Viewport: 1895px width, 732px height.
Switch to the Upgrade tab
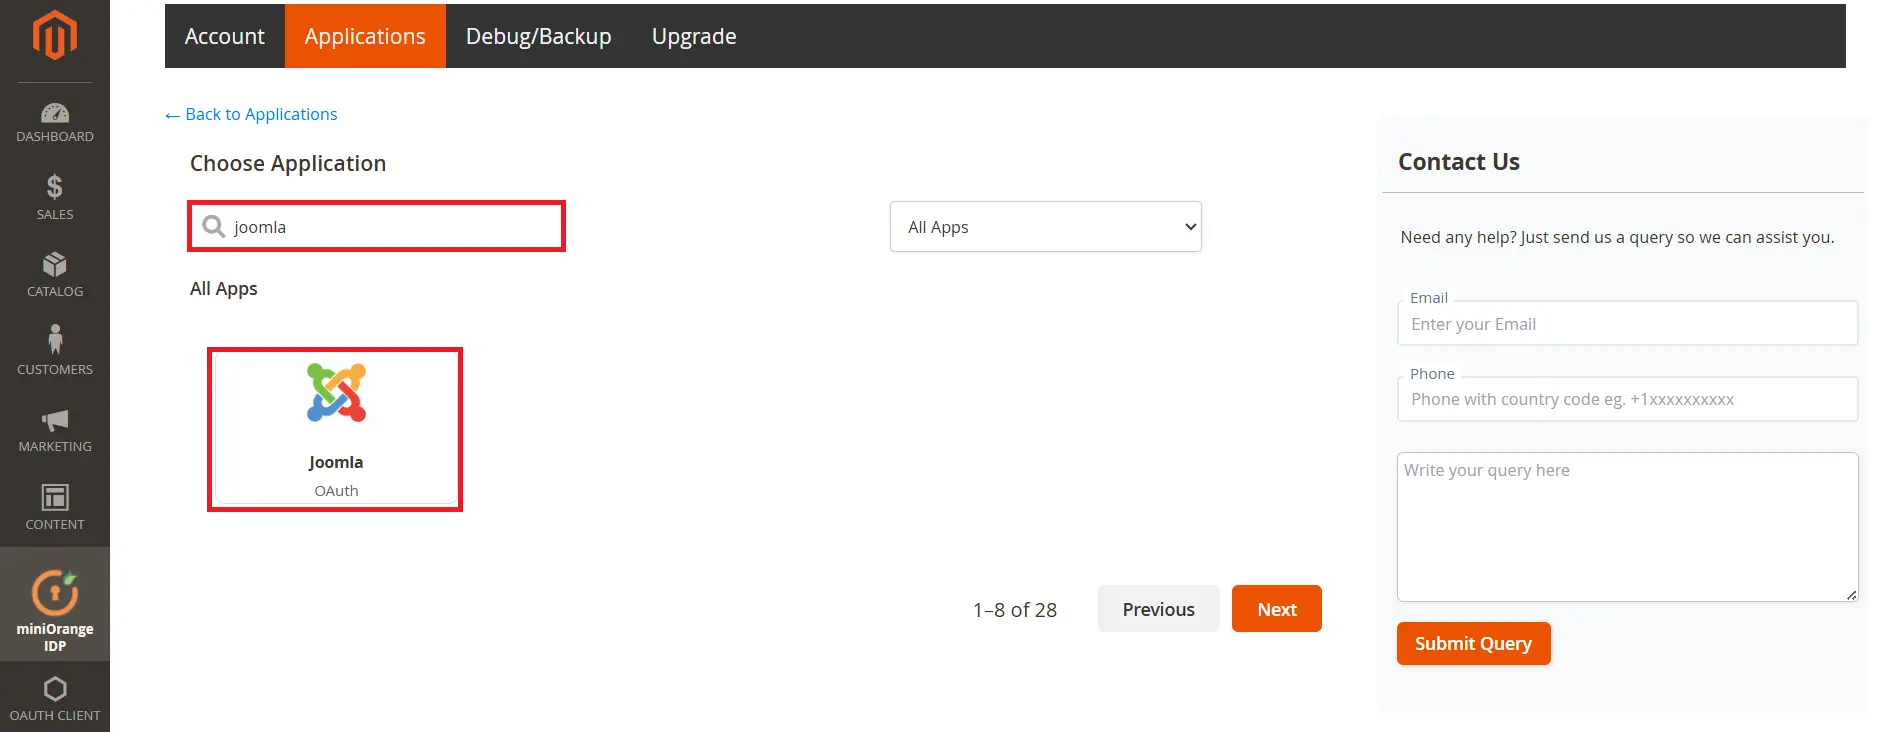point(694,36)
